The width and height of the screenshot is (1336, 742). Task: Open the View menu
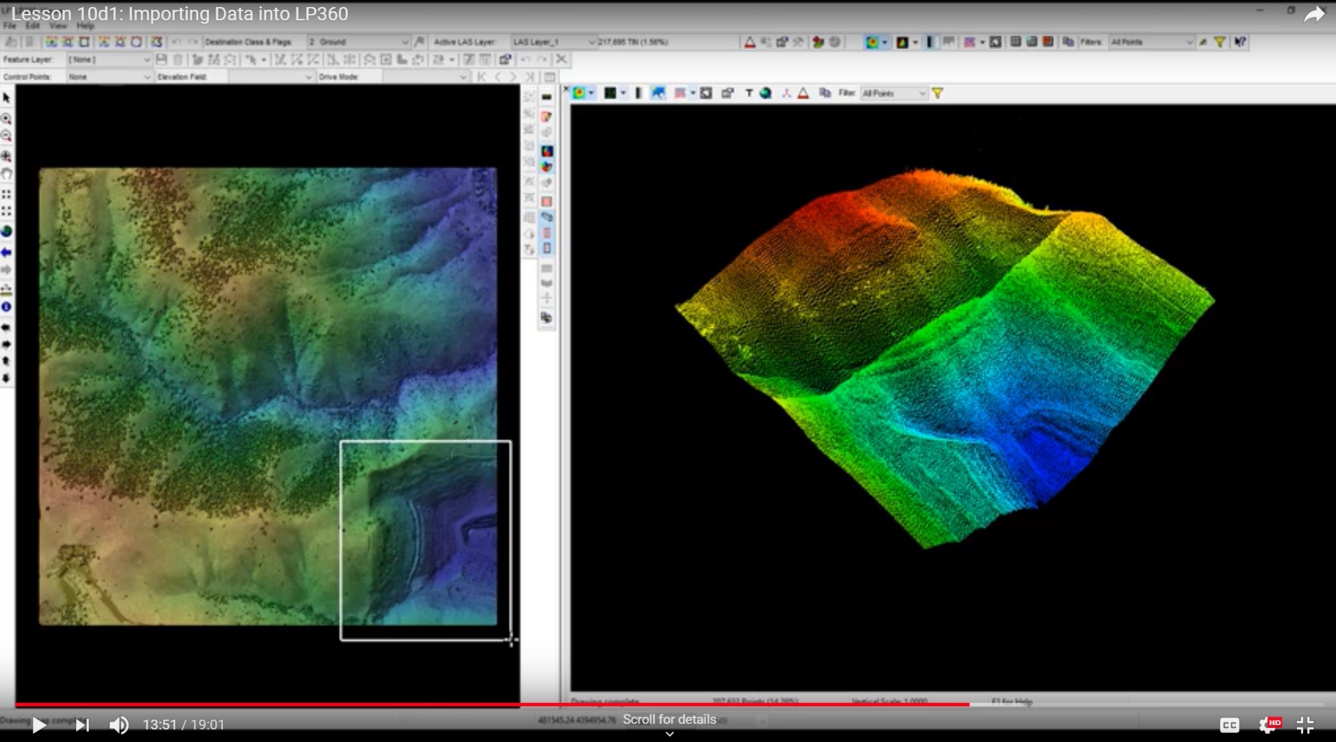pos(59,26)
